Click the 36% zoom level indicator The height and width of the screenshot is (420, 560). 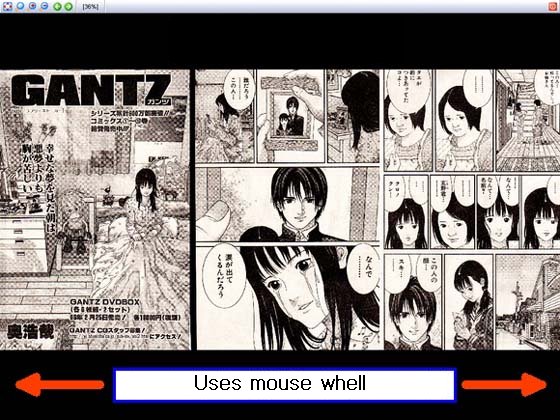(x=90, y=6)
